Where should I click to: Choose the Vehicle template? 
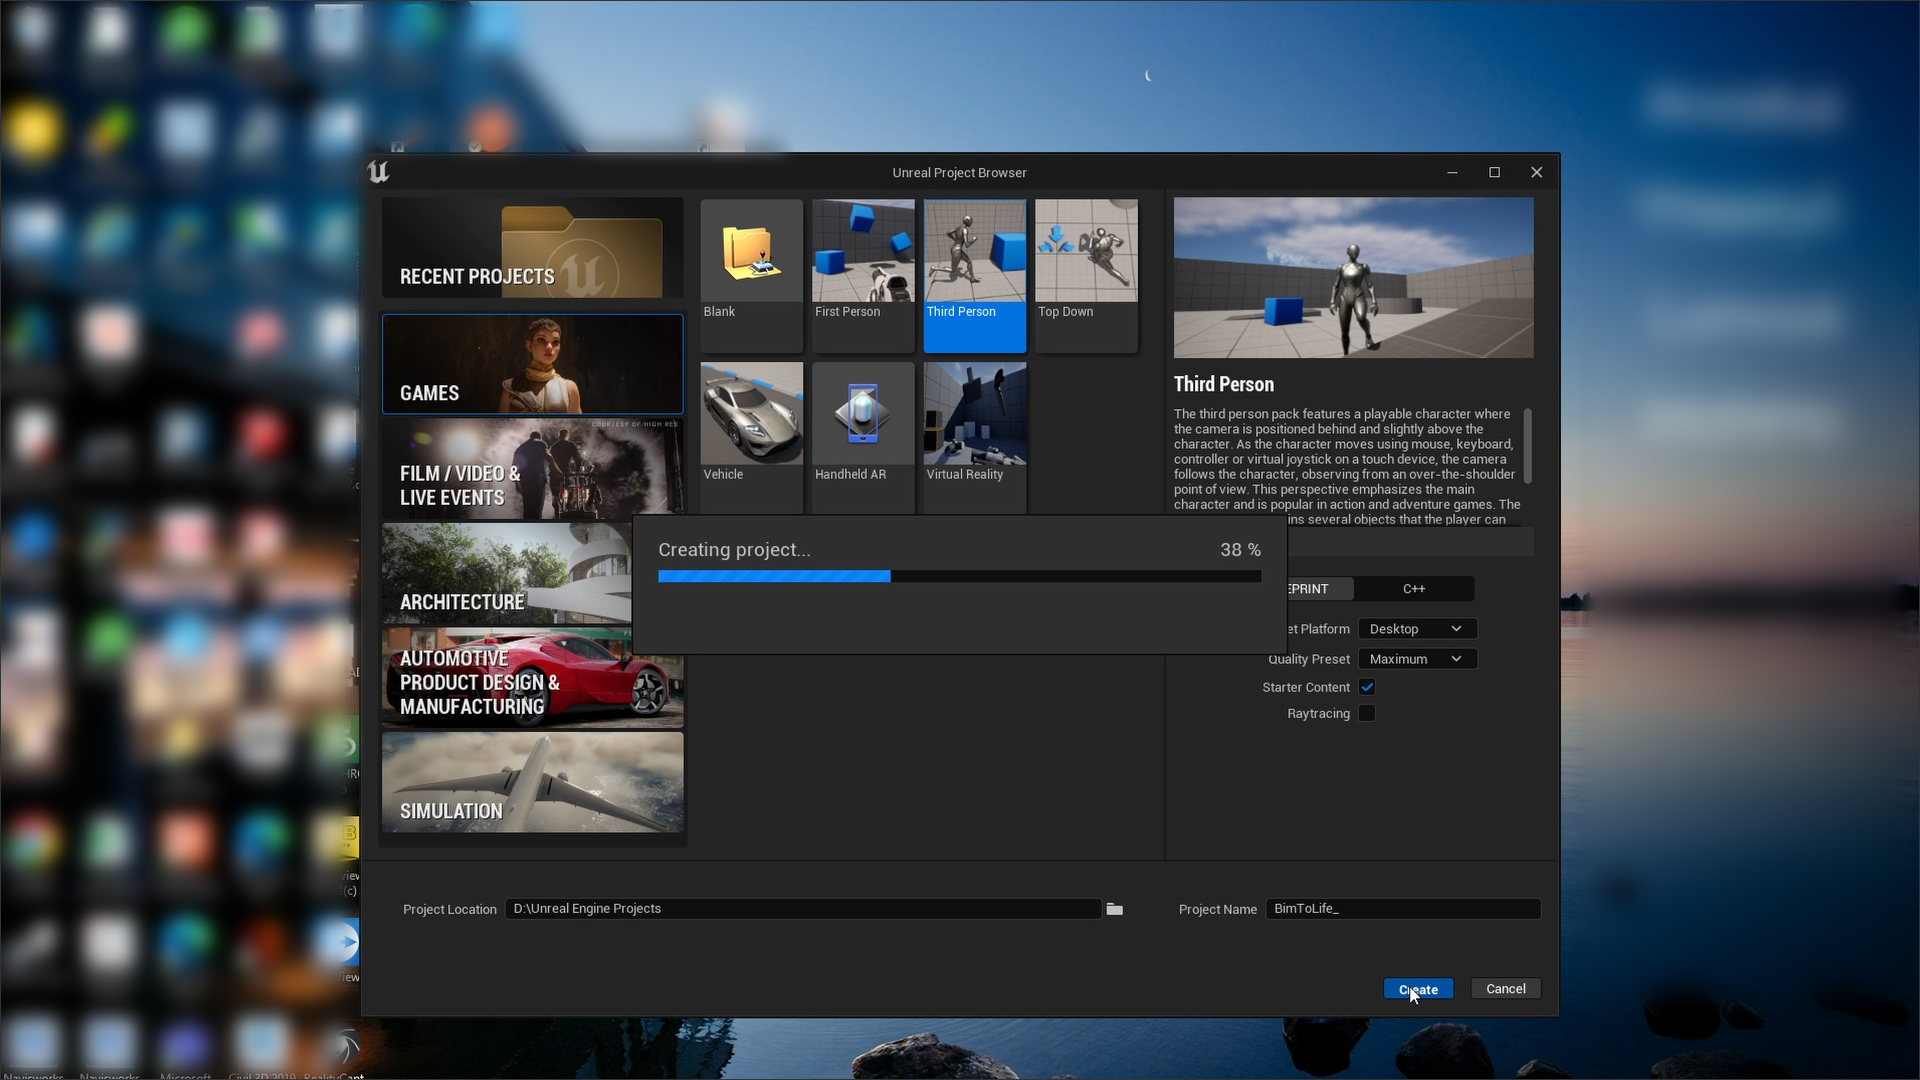[751, 438]
